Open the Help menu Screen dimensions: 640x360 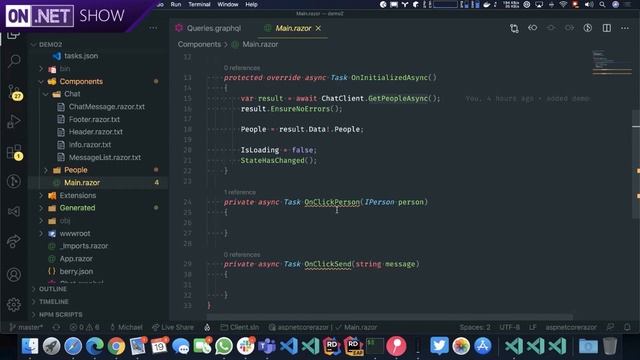click(x=251, y=4)
